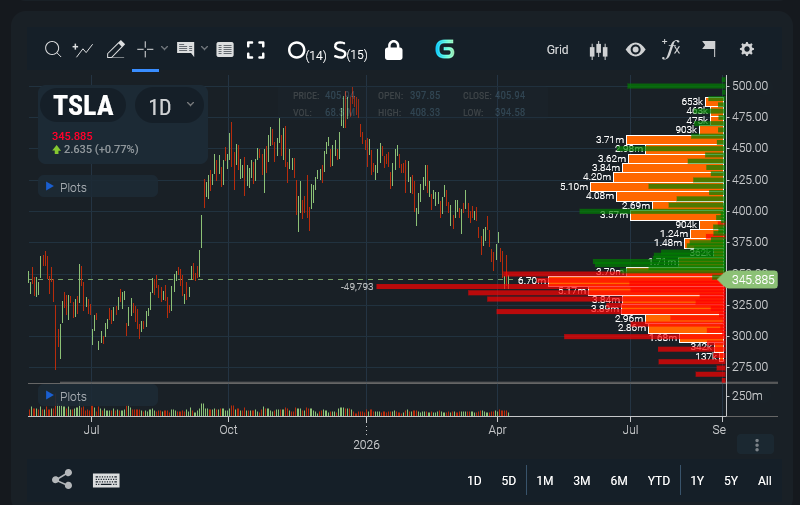800x505 pixels.
Task: Open the add comparison line-chart tool
Action: point(83,49)
